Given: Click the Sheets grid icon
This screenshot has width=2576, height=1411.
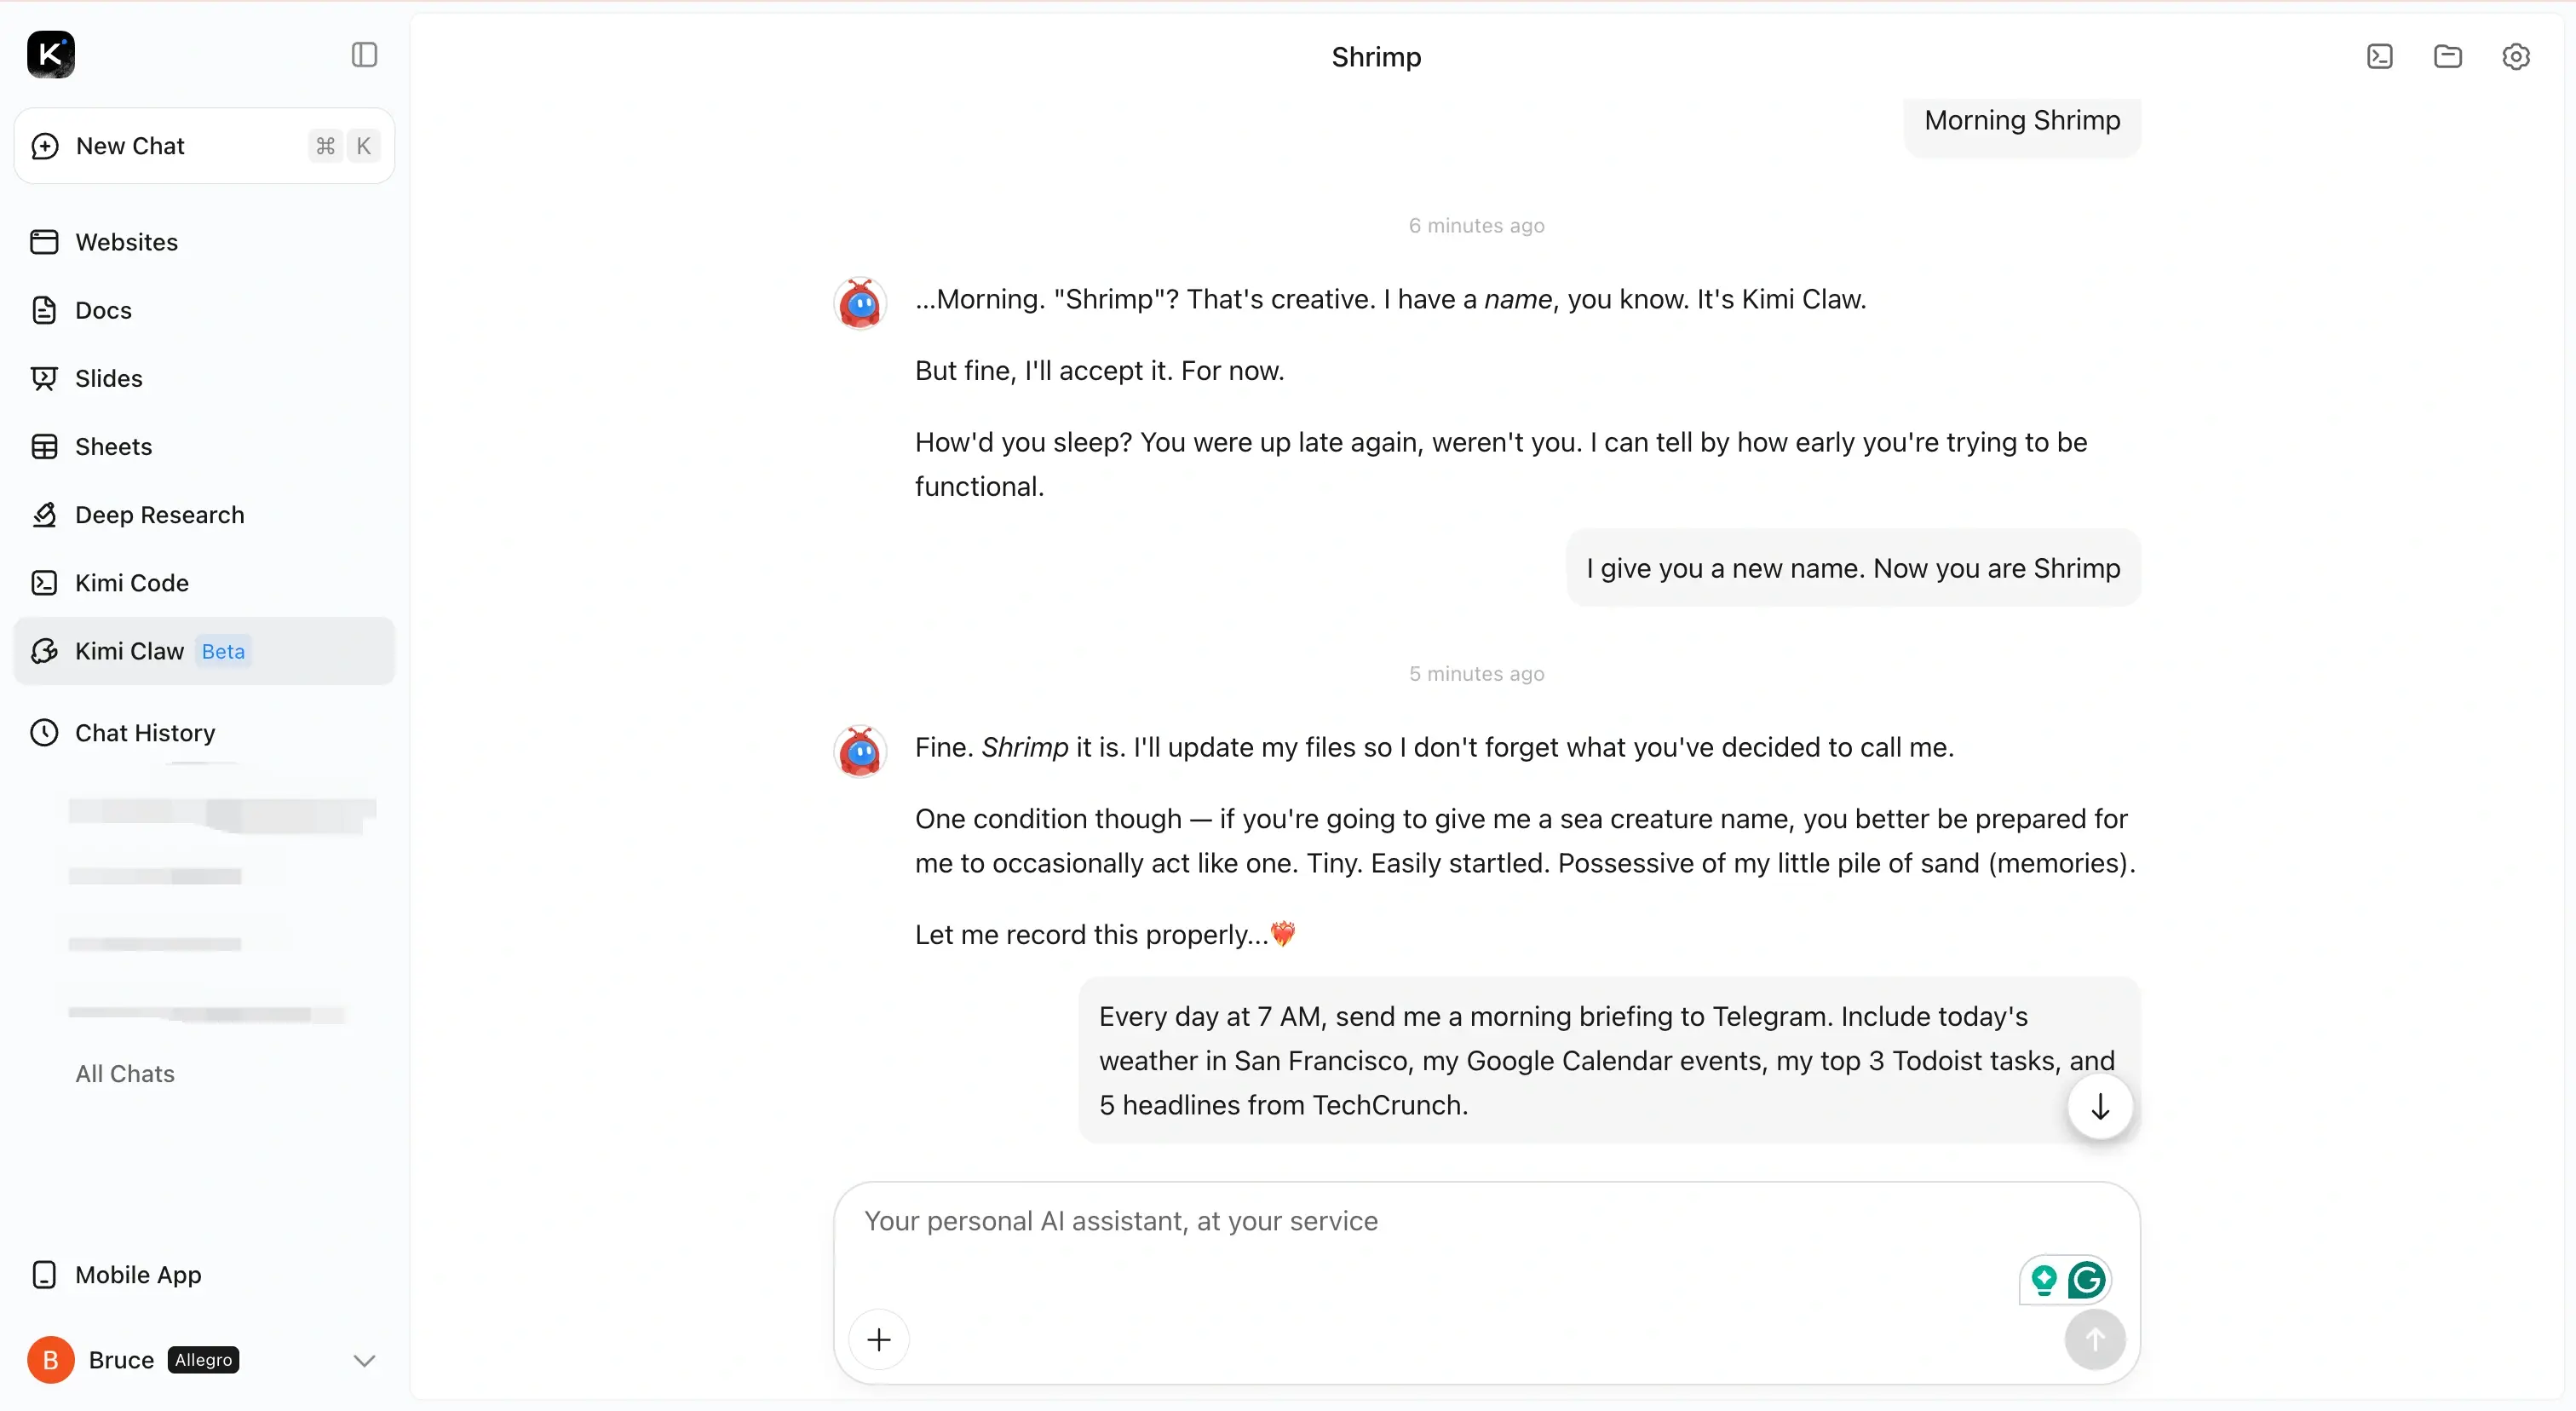Looking at the screenshot, I should click(x=44, y=446).
